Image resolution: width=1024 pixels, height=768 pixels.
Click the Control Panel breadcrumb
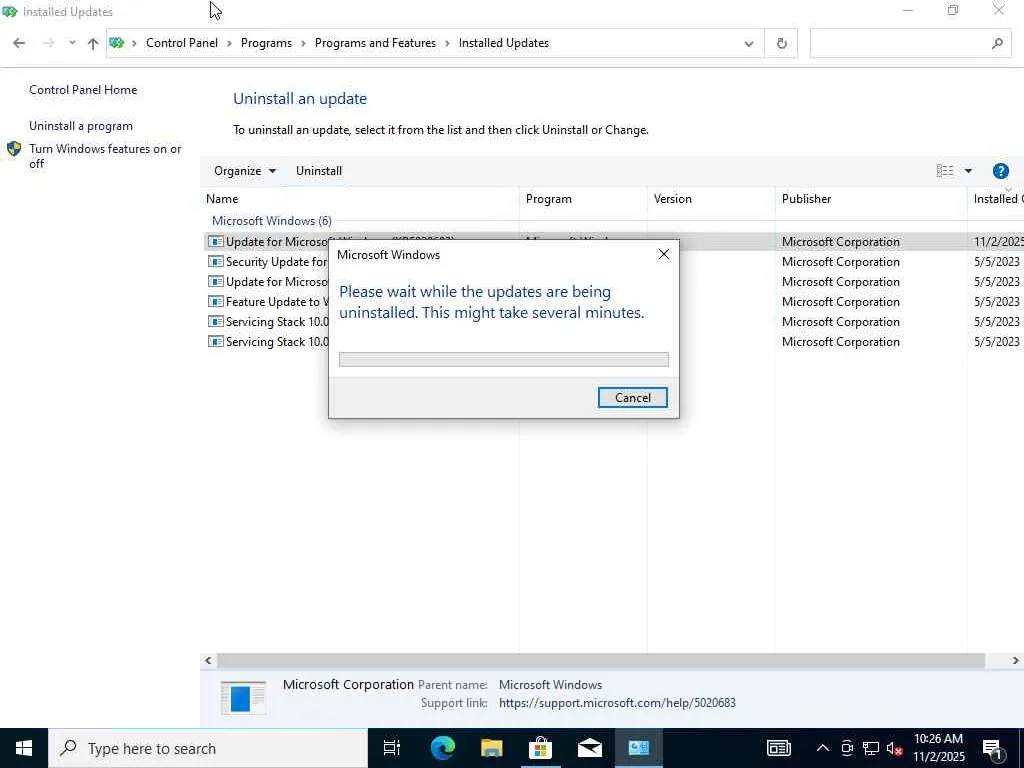tap(182, 43)
